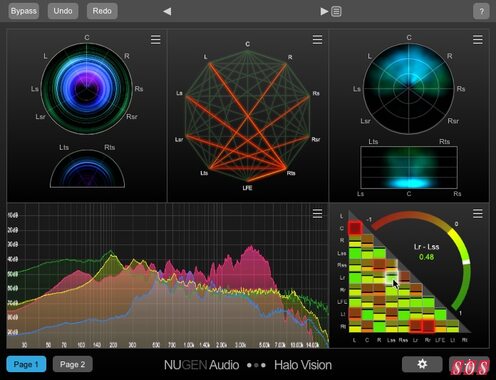
Task: Click the C node atop the correlation web
Action: coord(247,44)
